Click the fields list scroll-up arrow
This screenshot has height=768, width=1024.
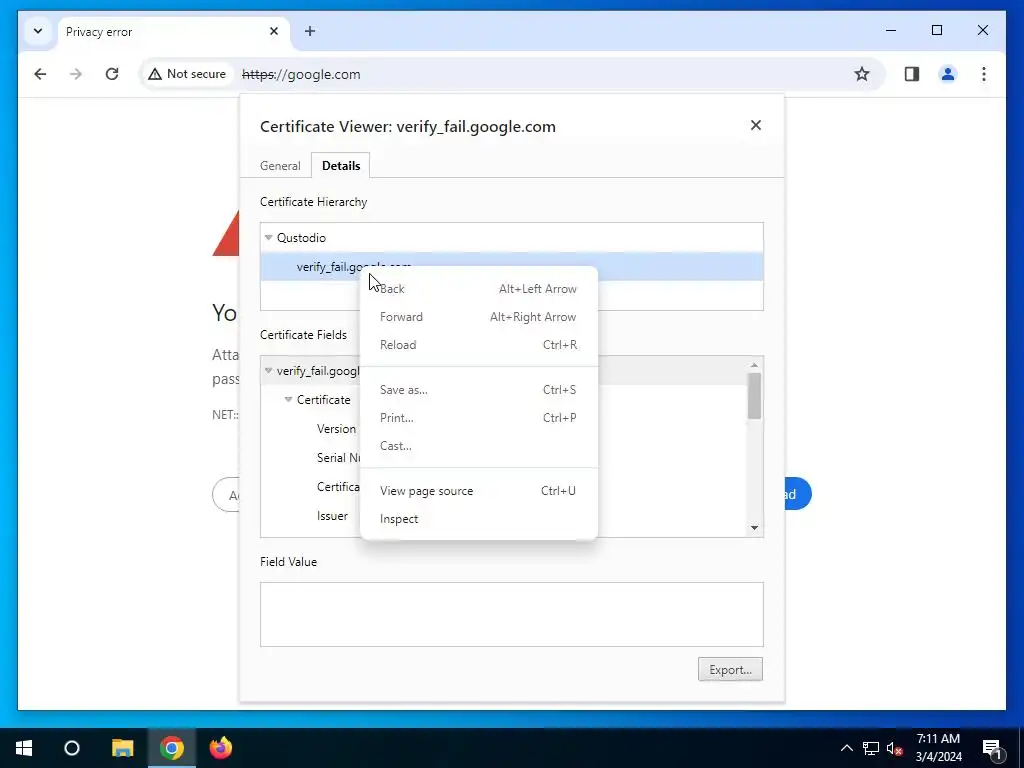coord(754,365)
